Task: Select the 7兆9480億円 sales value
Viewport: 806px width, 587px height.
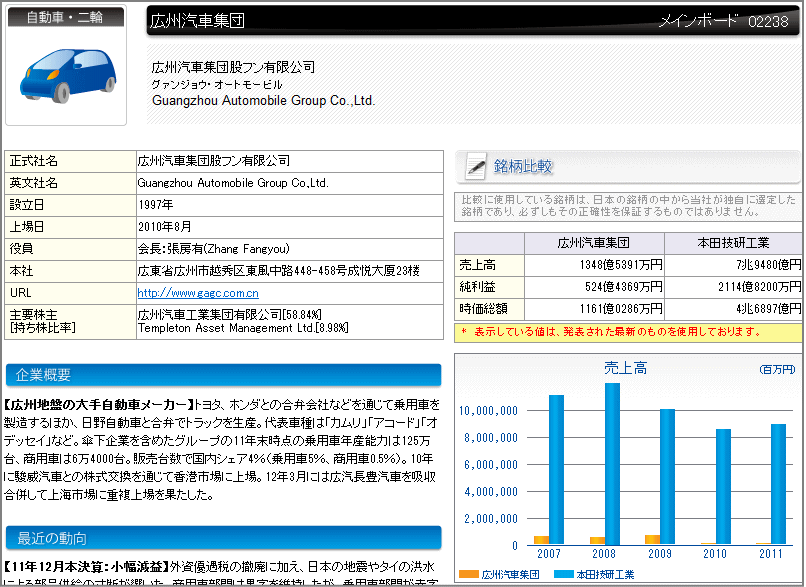Action: [x=769, y=265]
